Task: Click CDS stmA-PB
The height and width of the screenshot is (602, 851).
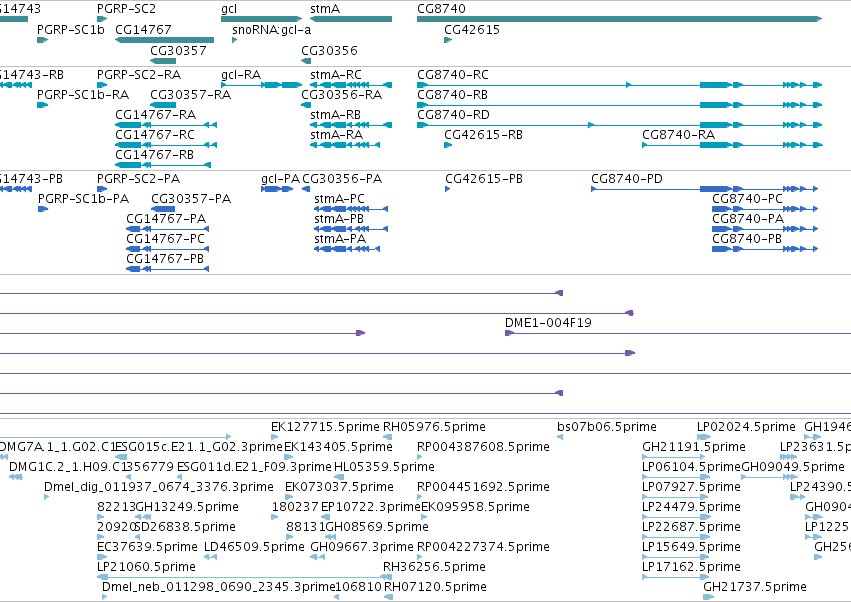Action: click(351, 229)
